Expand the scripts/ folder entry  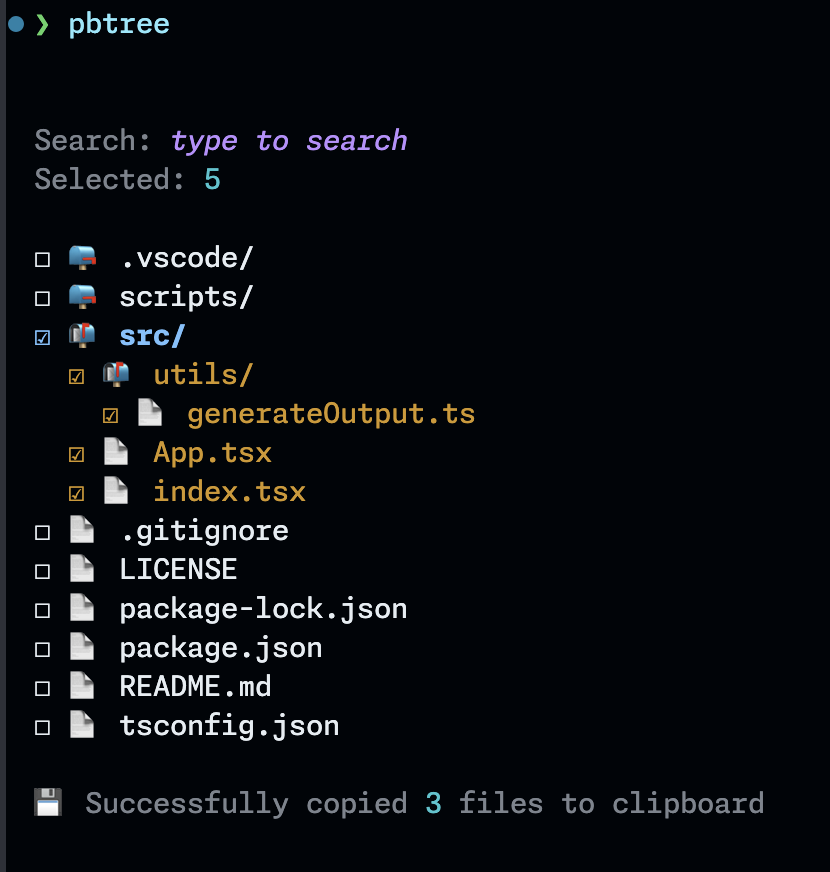186,297
